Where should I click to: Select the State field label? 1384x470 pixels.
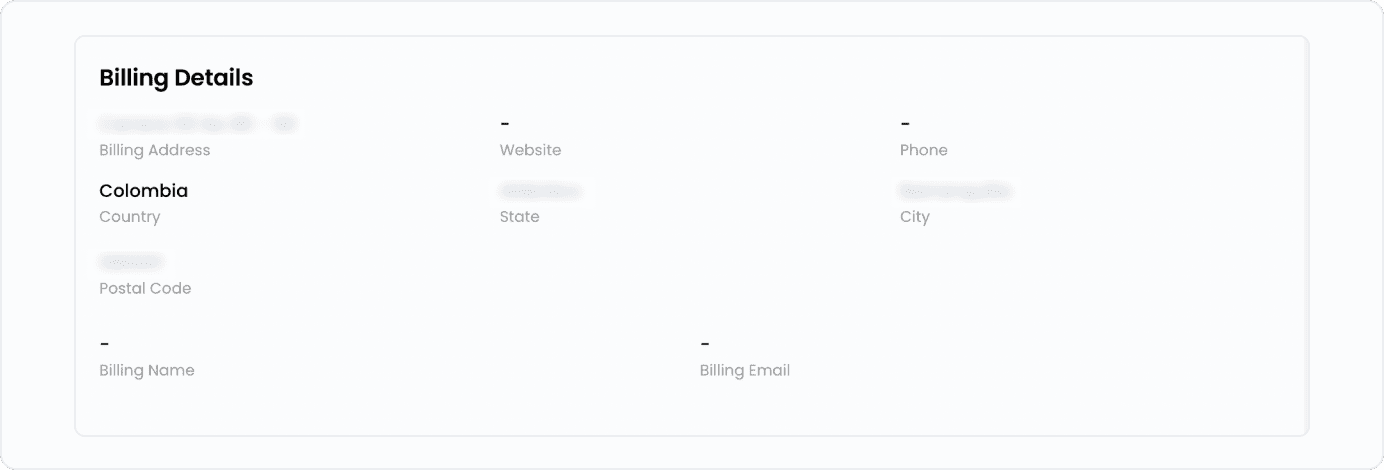[519, 217]
